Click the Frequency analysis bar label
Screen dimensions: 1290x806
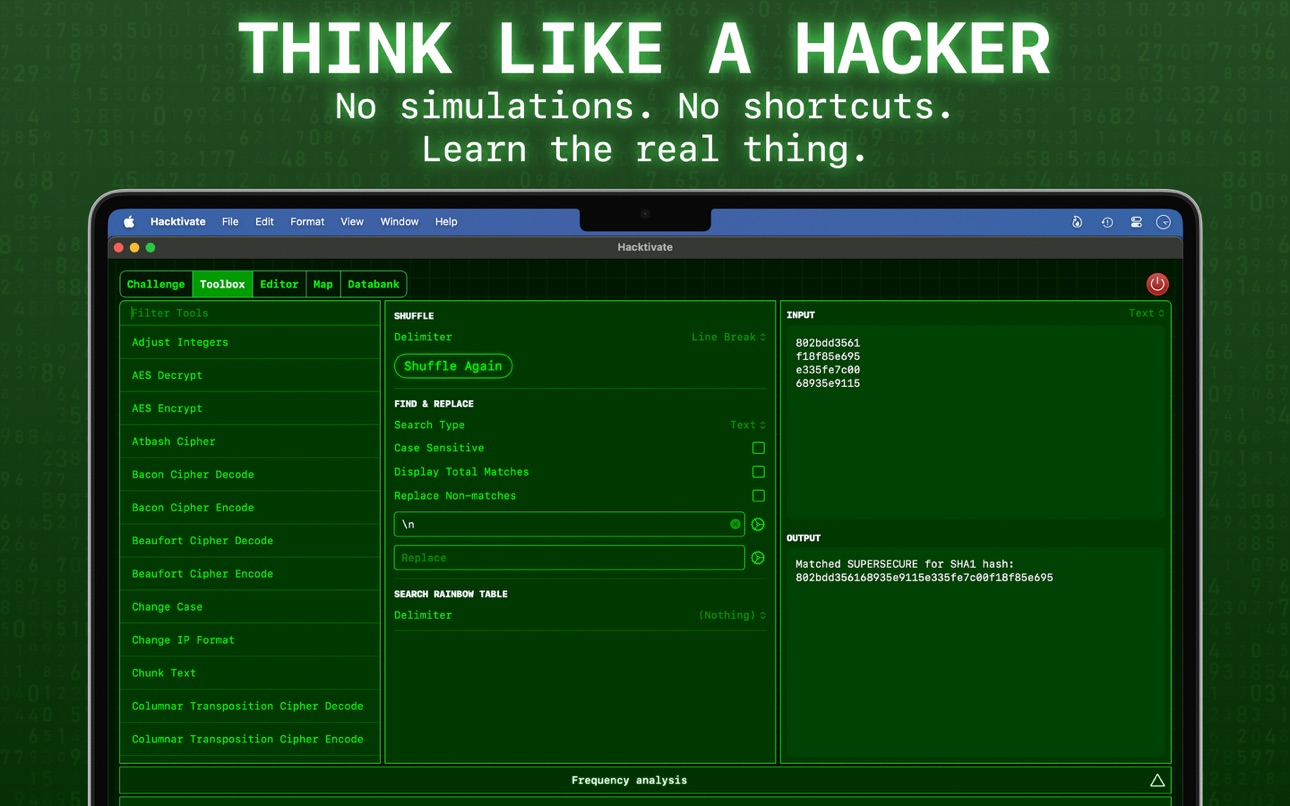click(x=629, y=780)
